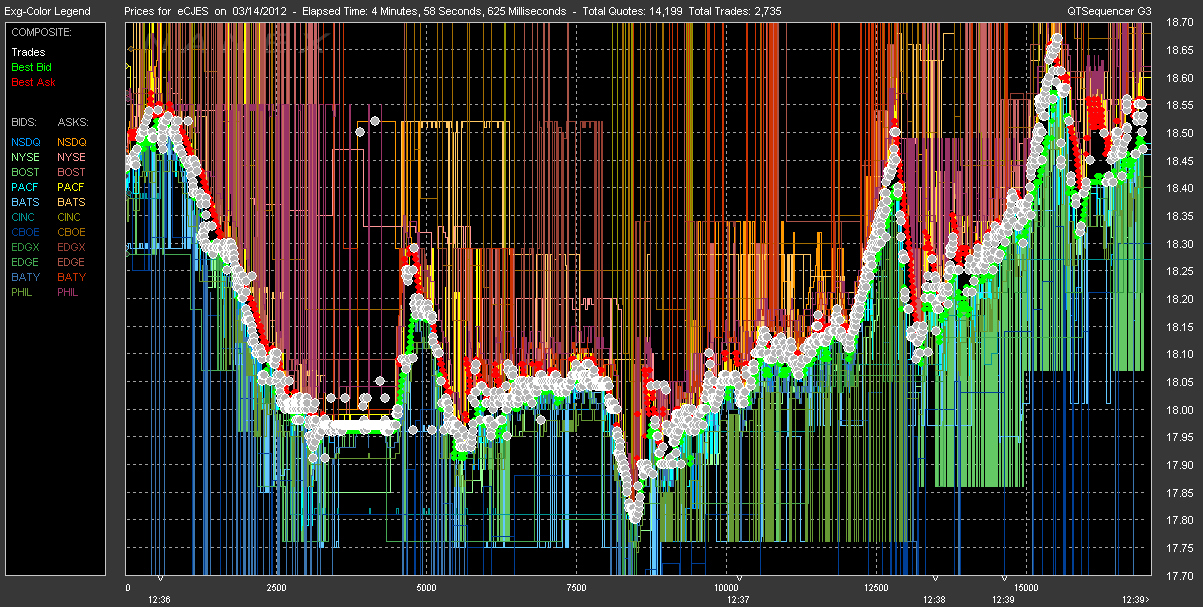Select BATS in the BIDS column
Viewport: 1203px width, 607px height.
[26, 202]
